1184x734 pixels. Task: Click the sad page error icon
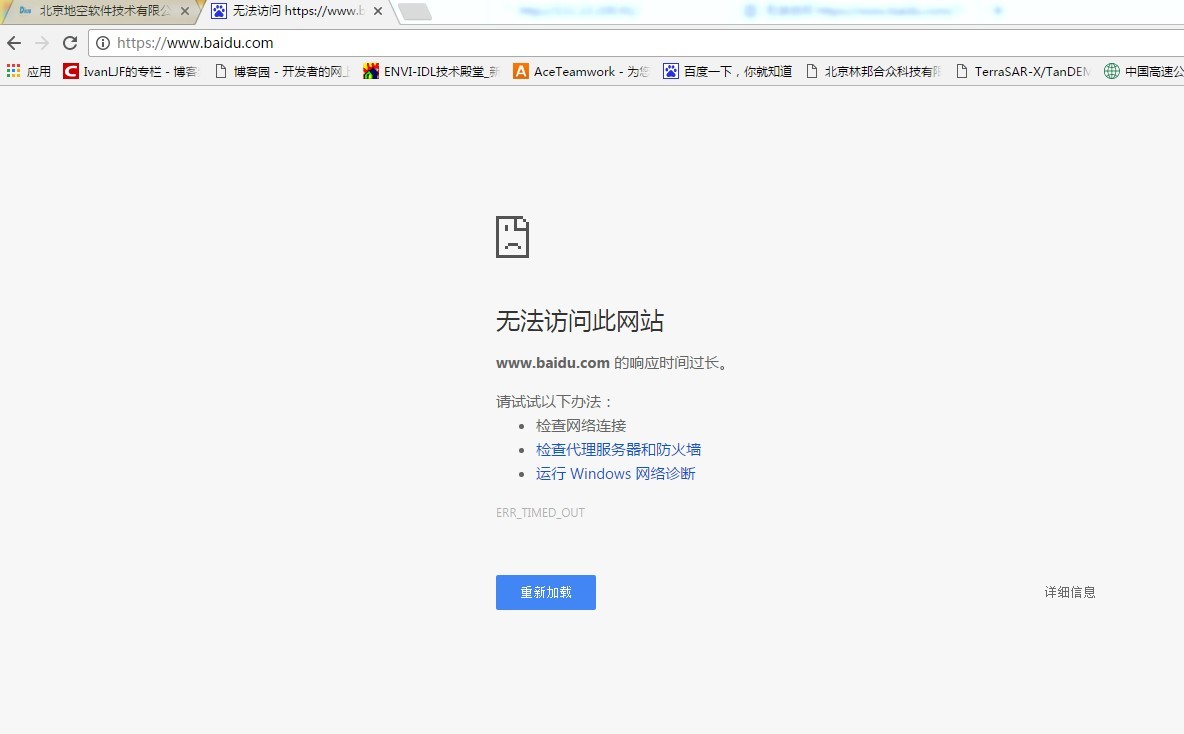click(x=512, y=237)
